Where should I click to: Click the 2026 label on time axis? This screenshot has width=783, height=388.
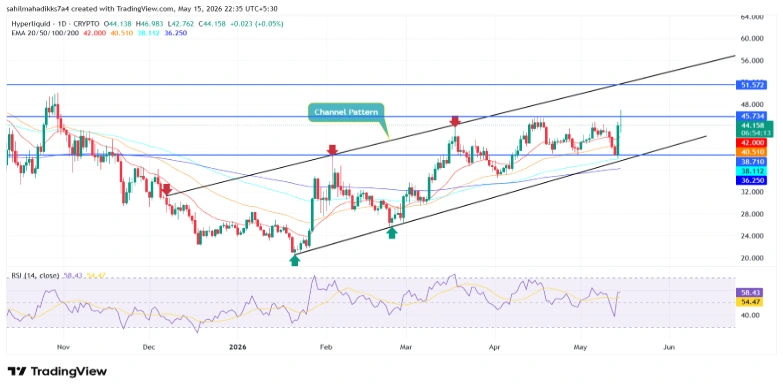click(x=238, y=346)
